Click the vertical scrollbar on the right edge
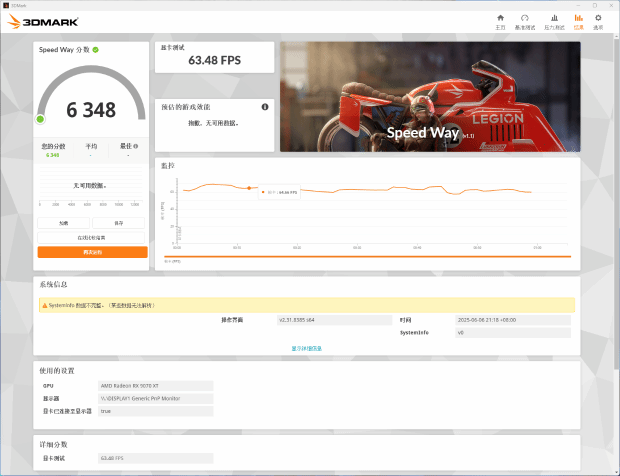The height and width of the screenshot is (476, 620). [x=616, y=202]
